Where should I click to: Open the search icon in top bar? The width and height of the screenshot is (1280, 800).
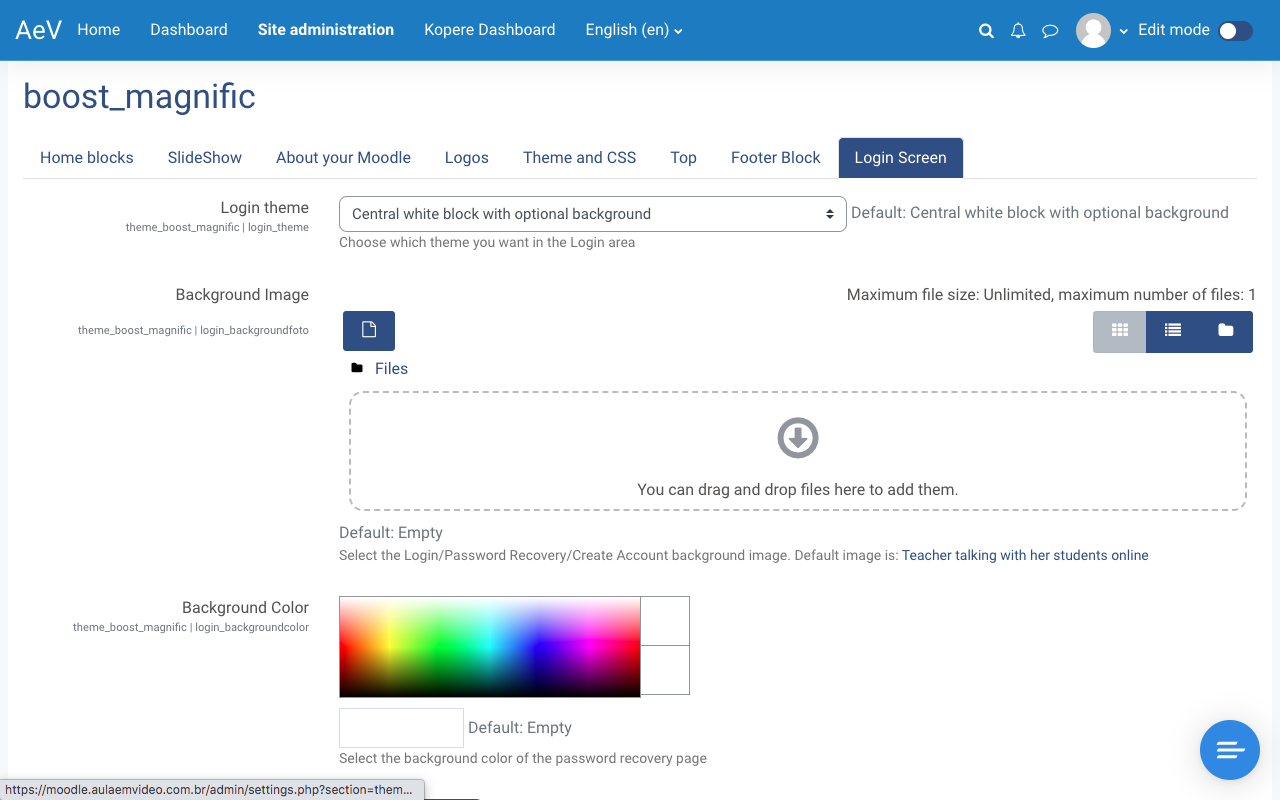tap(986, 31)
